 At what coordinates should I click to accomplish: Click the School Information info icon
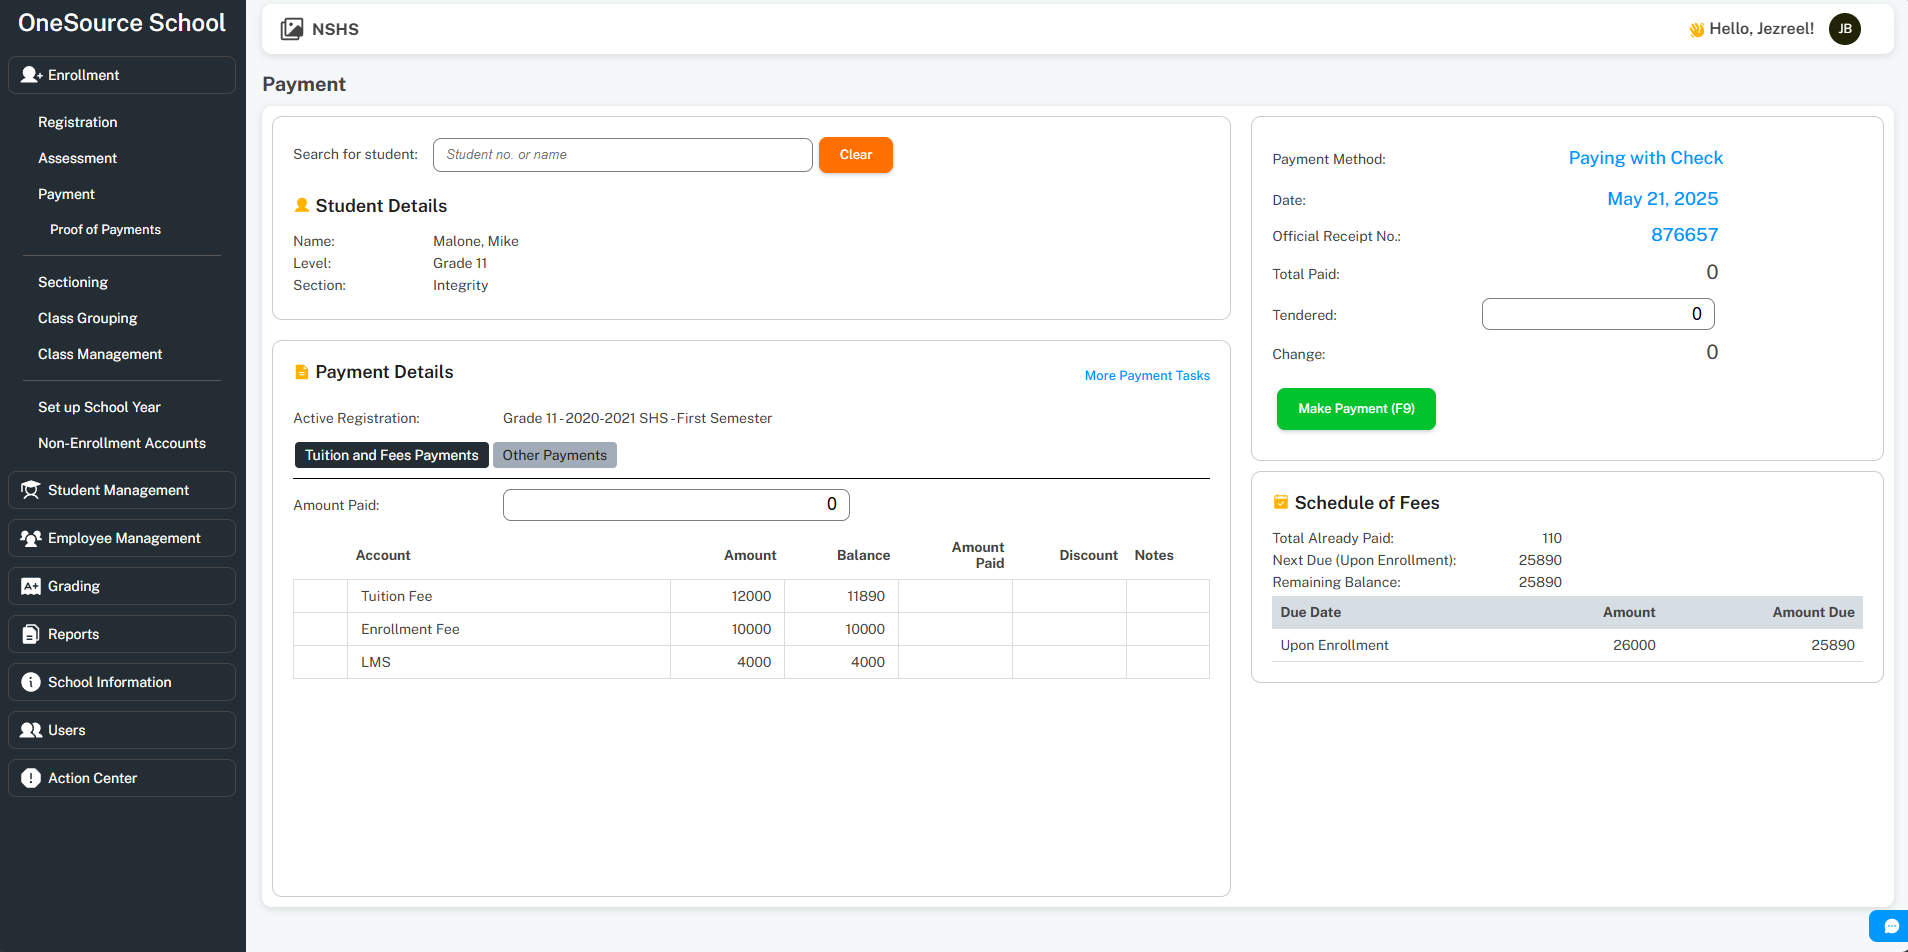(31, 682)
